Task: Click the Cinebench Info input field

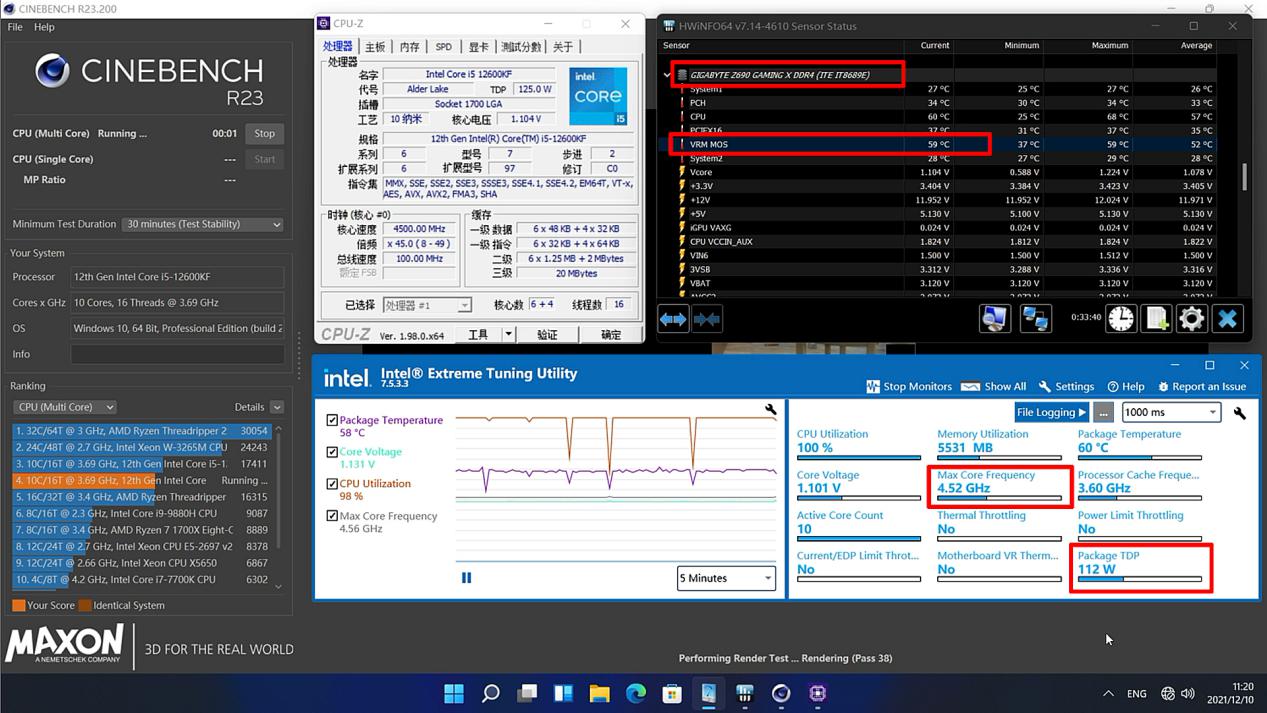Action: [x=177, y=354]
